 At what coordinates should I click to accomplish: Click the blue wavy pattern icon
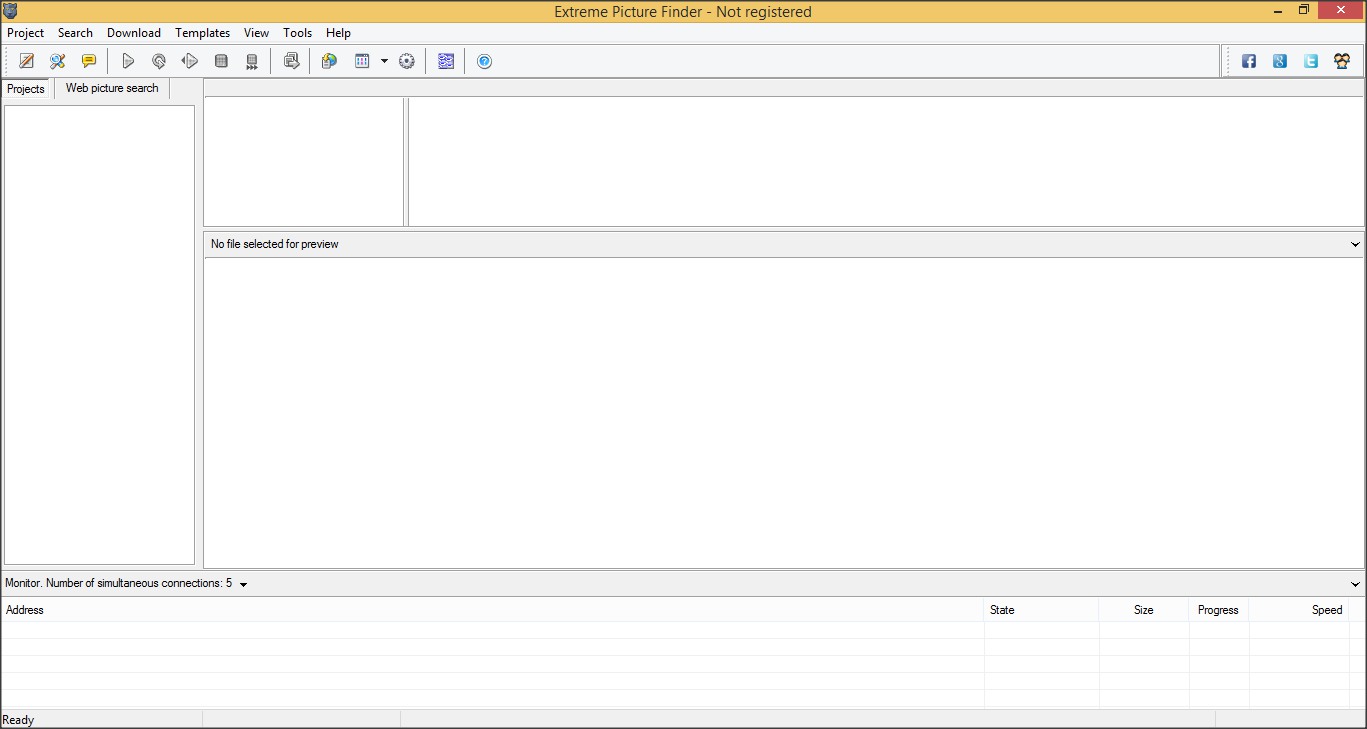pyautogui.click(x=446, y=61)
